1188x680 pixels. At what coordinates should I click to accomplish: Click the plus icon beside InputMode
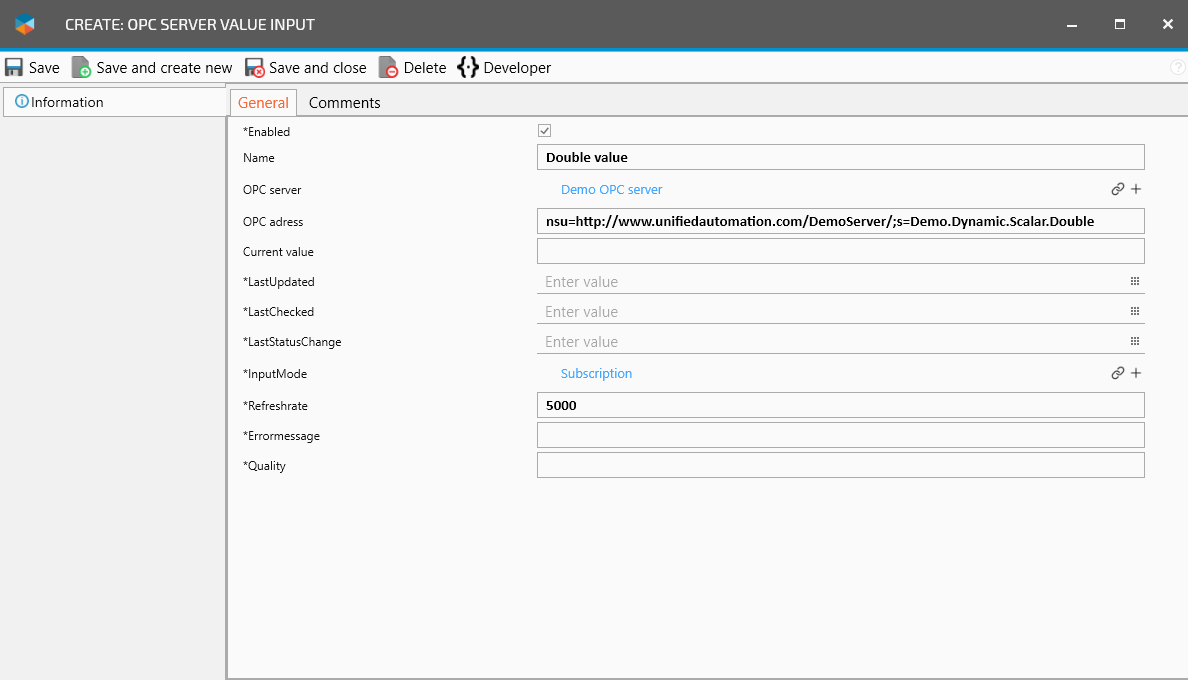click(1136, 373)
